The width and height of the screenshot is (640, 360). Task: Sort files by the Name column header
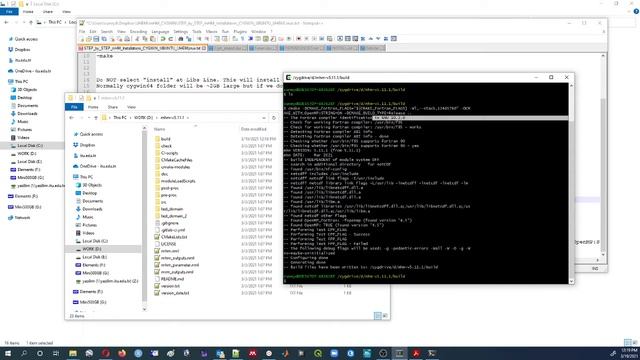pyautogui.click(x=160, y=129)
